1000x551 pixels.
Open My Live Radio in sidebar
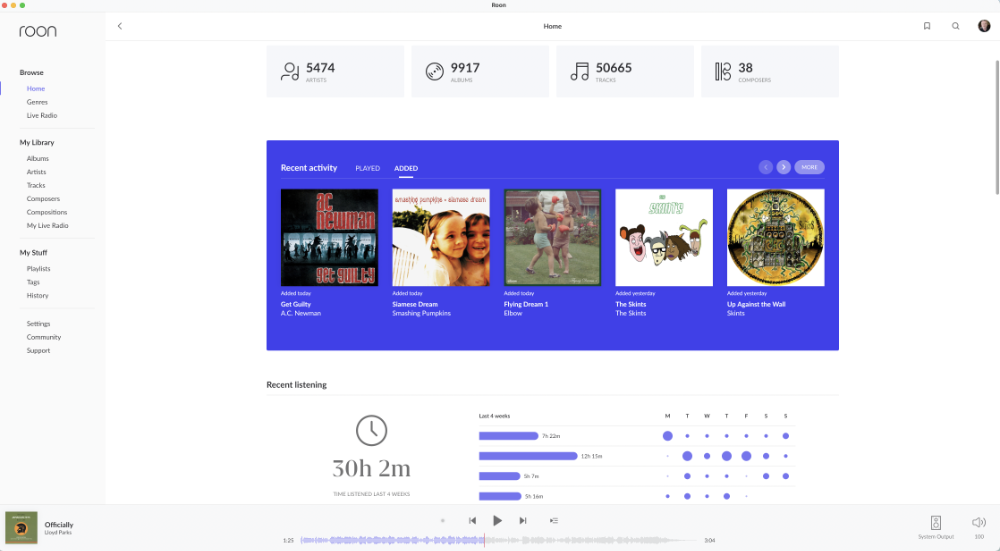(x=47, y=225)
